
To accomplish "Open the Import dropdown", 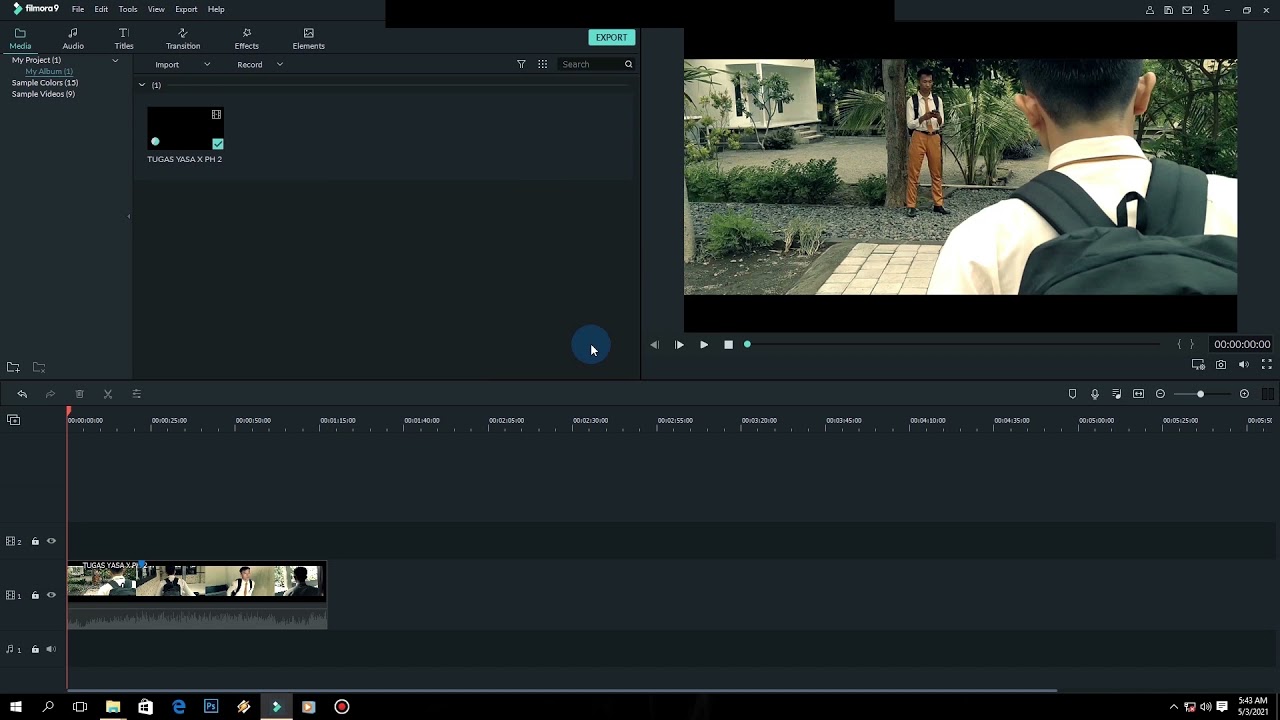I will [x=182, y=64].
